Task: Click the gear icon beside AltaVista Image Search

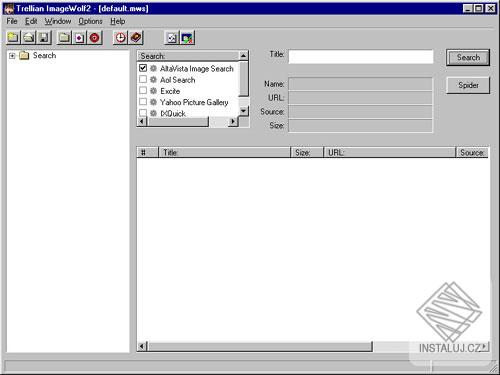Action: pos(153,68)
